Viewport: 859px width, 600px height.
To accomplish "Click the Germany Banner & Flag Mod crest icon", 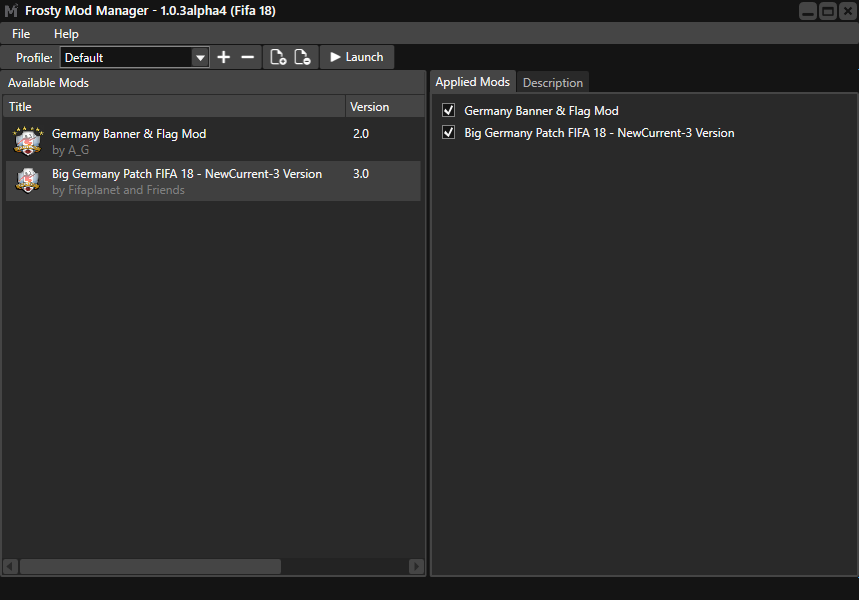I will [28, 141].
